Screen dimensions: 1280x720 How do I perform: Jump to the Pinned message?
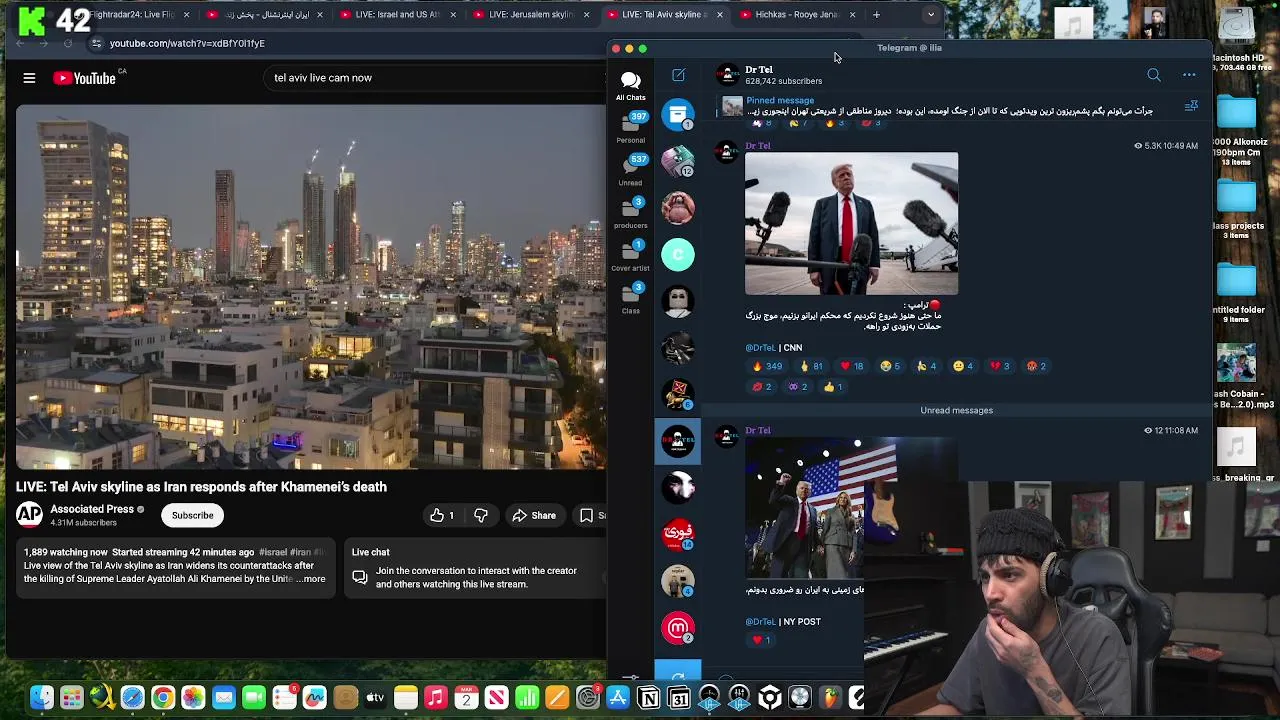coord(950,106)
